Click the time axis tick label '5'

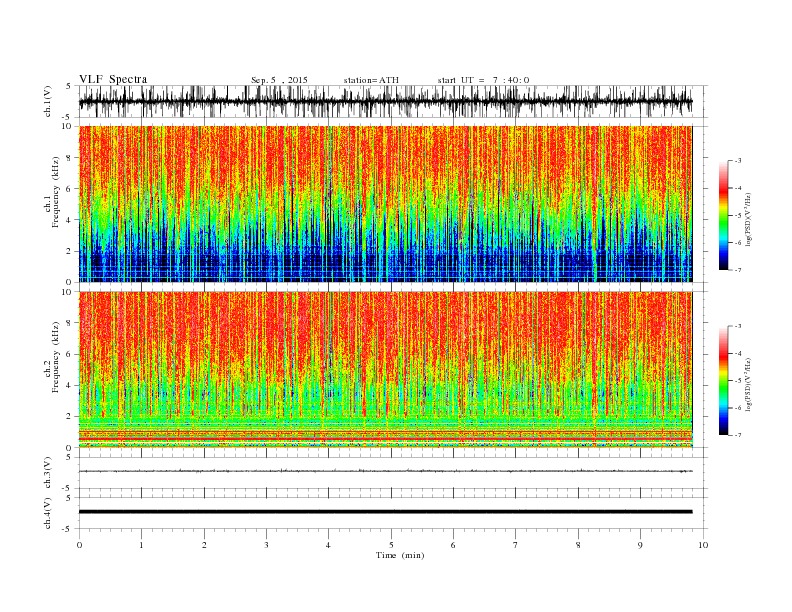pyautogui.click(x=391, y=545)
